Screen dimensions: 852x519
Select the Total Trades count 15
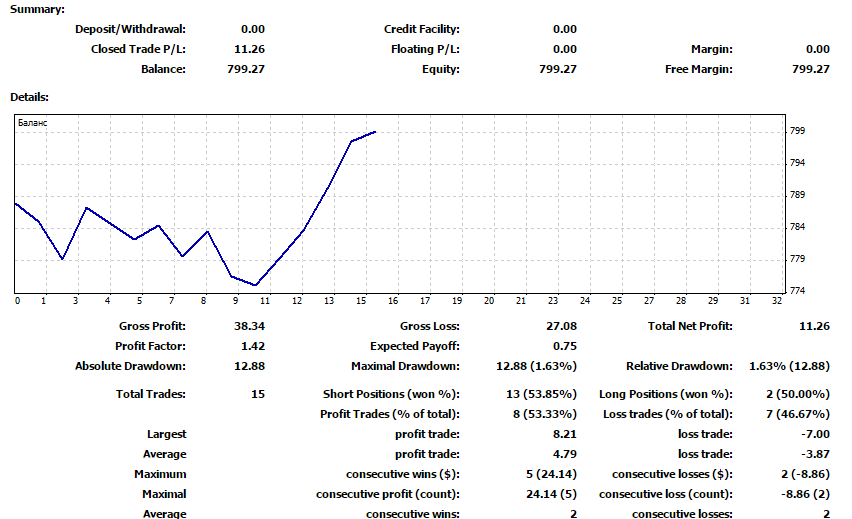click(x=257, y=394)
